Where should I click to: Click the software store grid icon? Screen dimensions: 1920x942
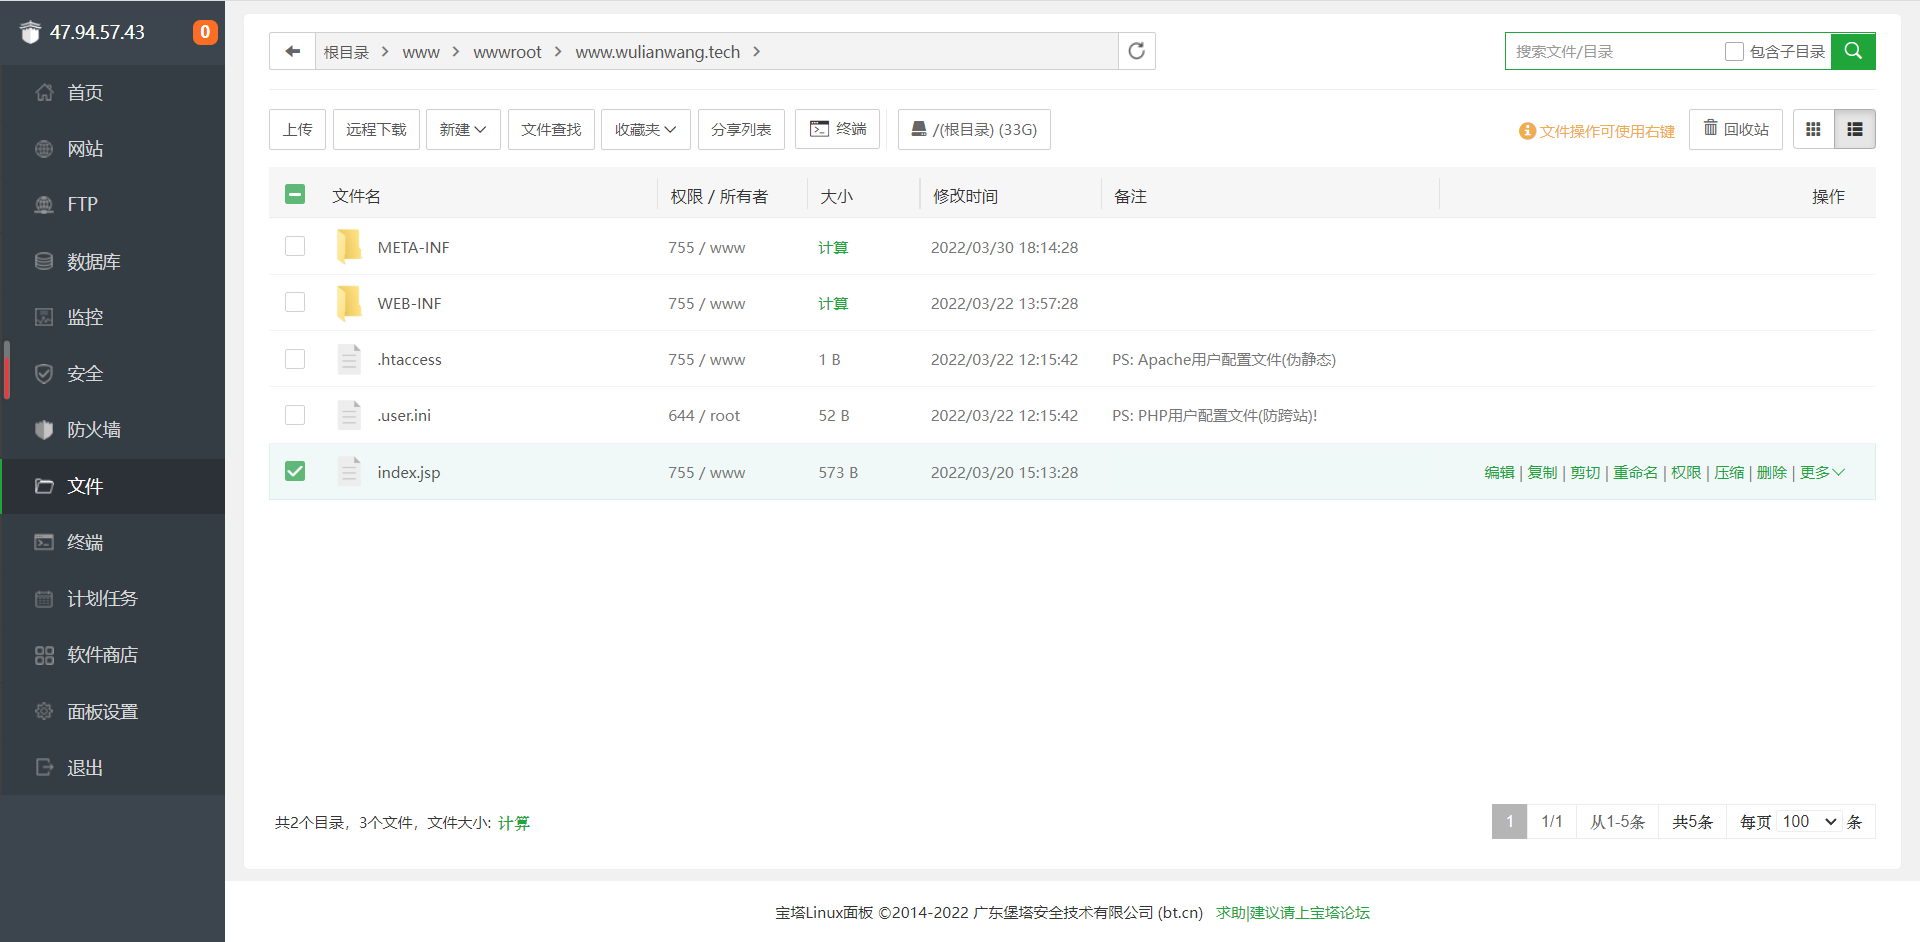tap(44, 655)
